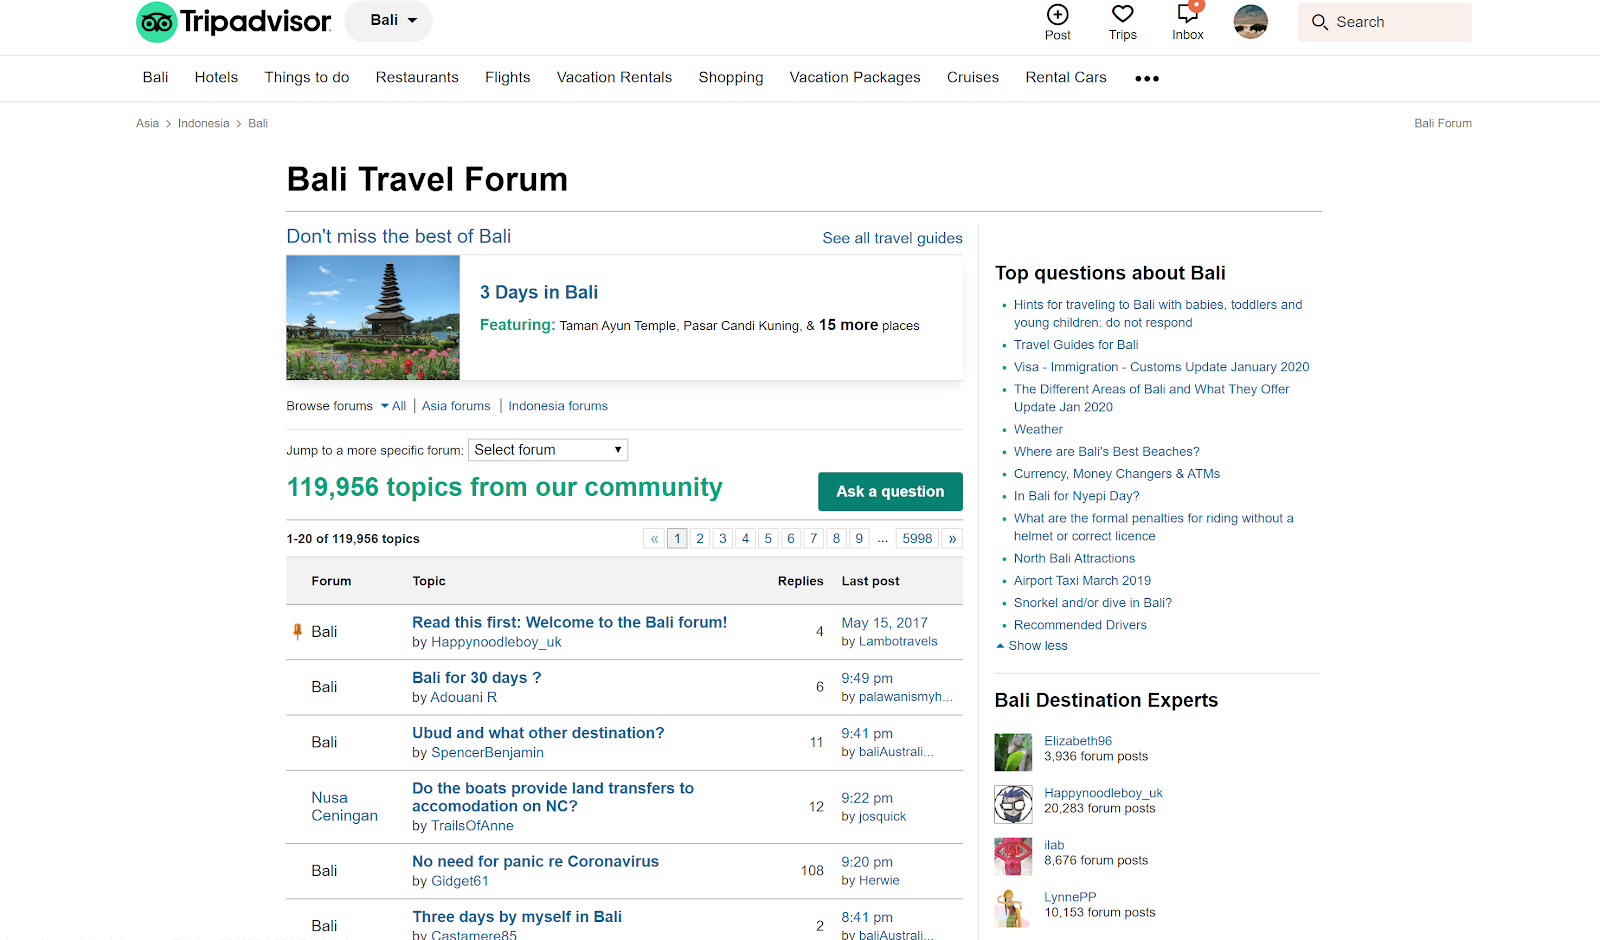Open See all travel guides link

click(x=892, y=238)
